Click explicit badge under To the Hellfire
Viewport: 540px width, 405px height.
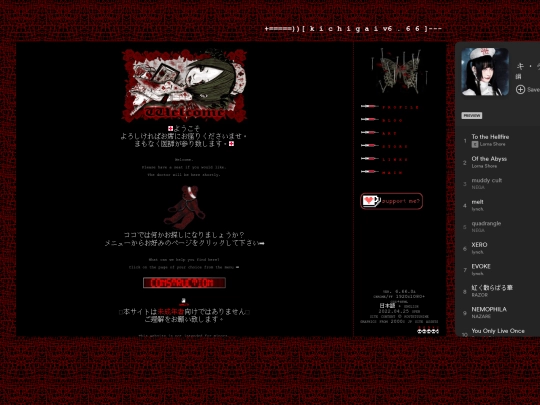click(x=475, y=144)
